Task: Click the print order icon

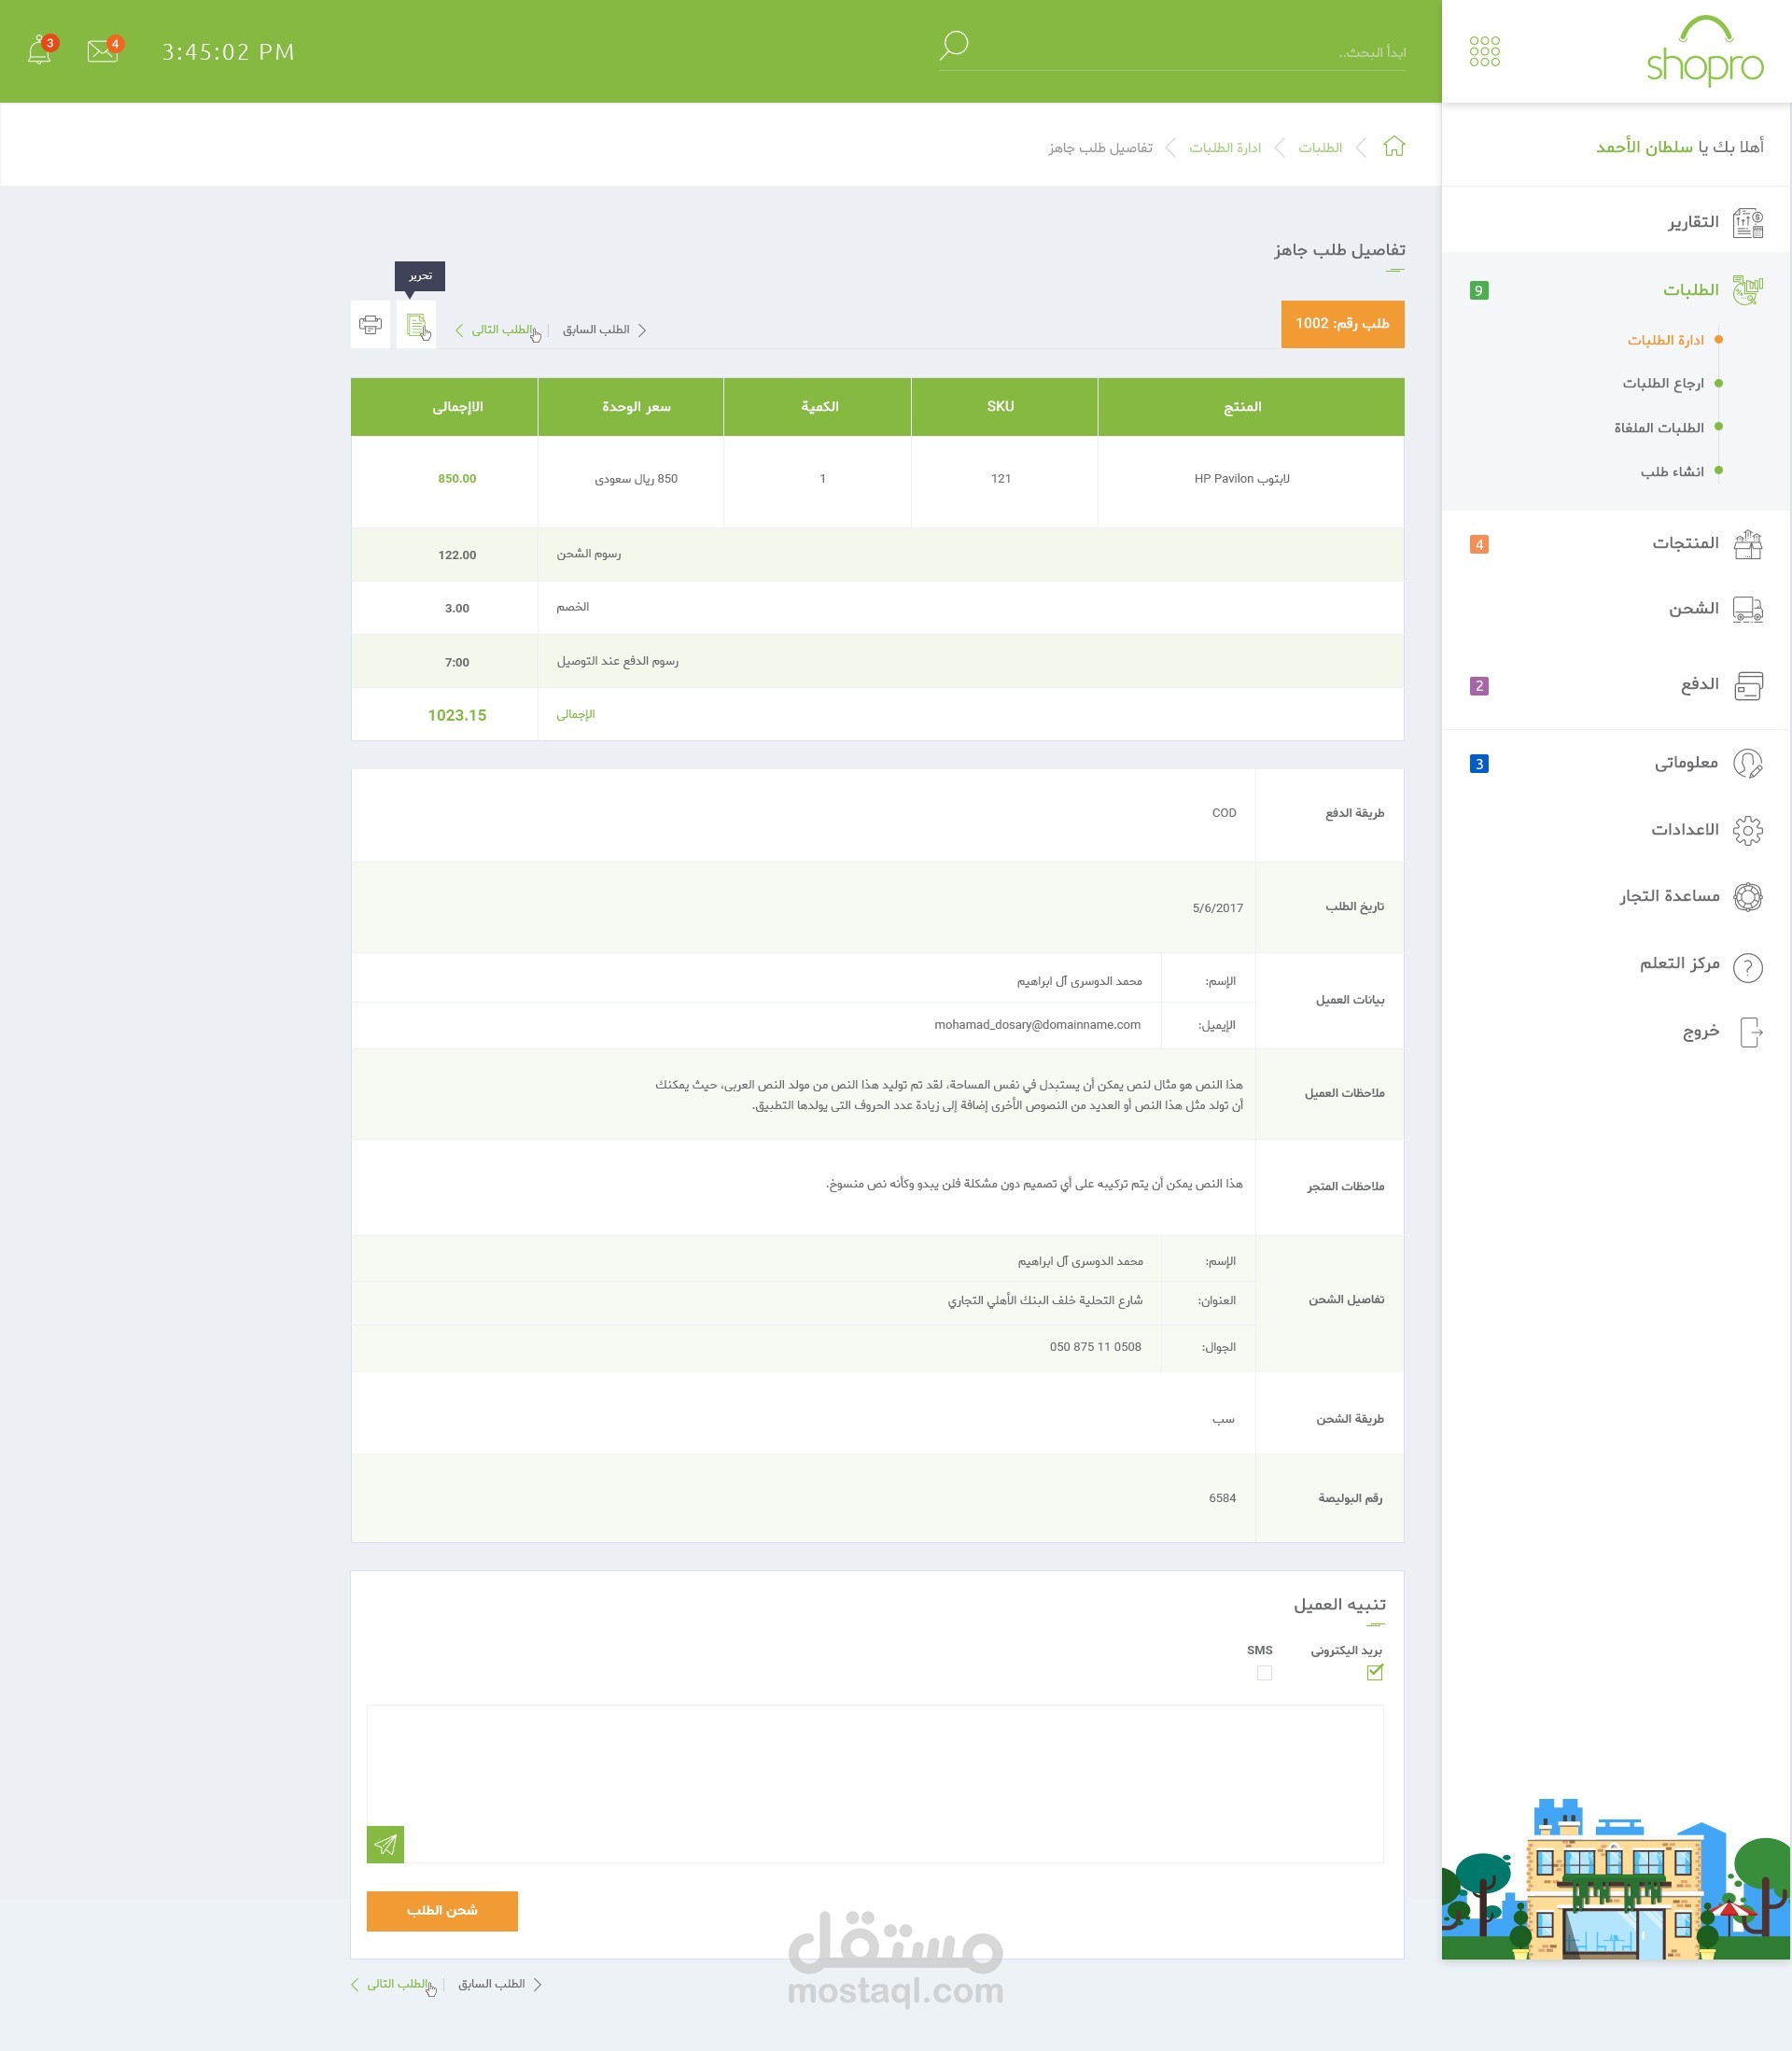Action: click(x=370, y=325)
